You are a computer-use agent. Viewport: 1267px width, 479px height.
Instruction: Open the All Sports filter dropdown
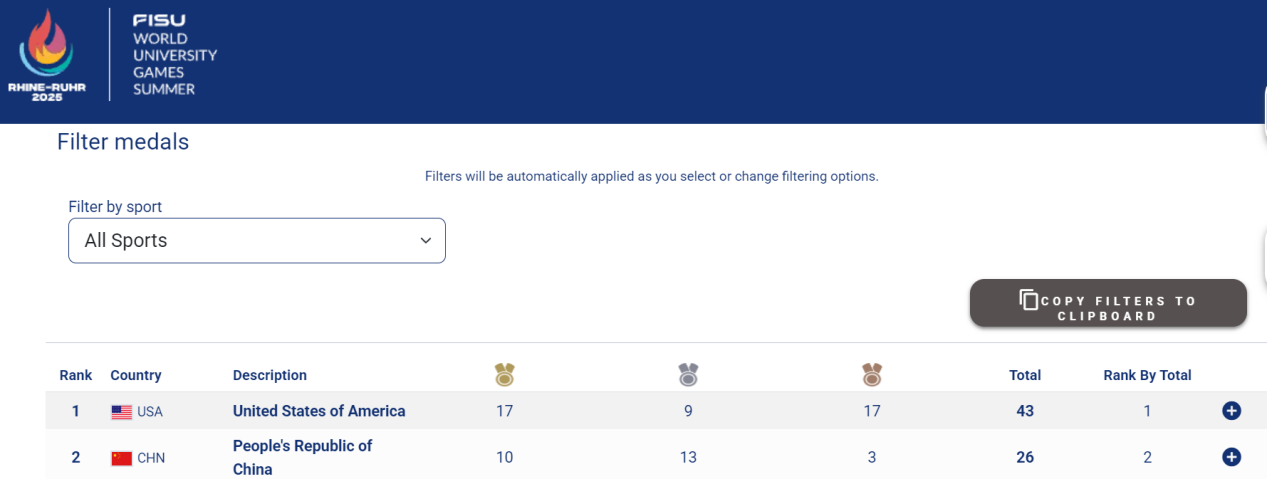pos(257,241)
